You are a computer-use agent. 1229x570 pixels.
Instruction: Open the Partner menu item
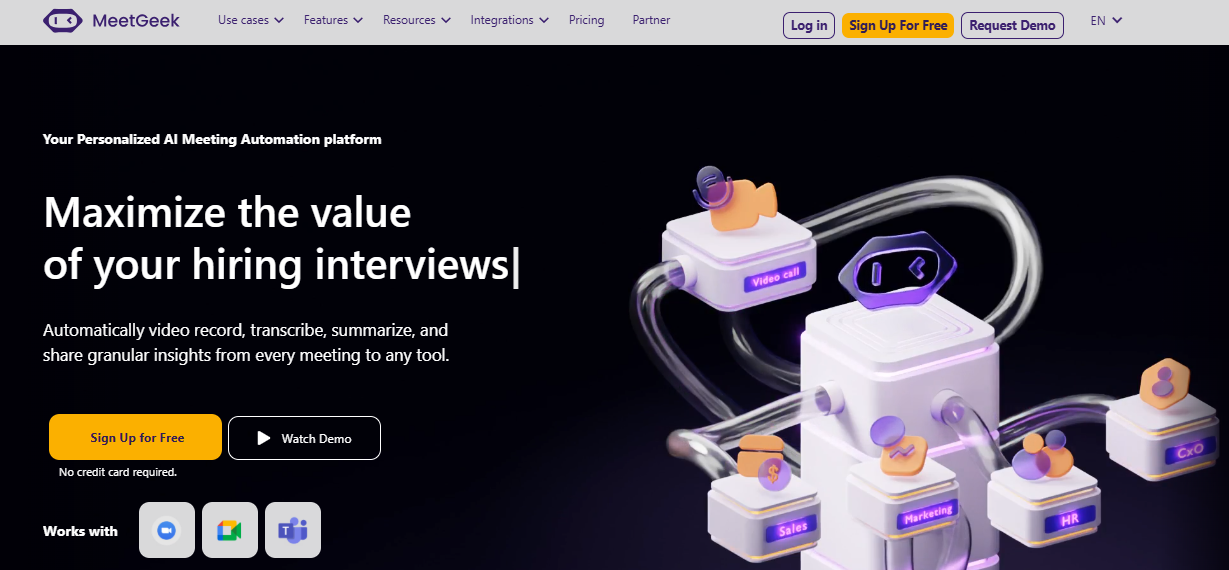[x=652, y=20]
